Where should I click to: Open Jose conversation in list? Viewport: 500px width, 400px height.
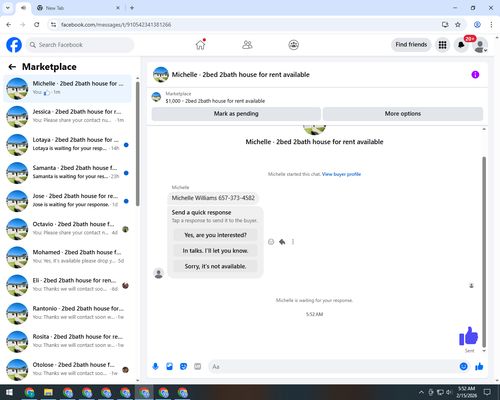pos(67,201)
